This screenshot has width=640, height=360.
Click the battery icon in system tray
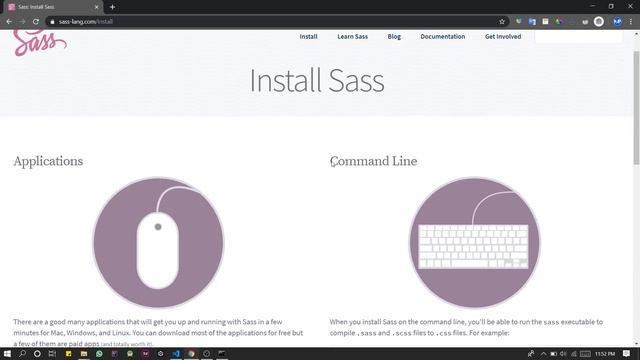click(553, 353)
